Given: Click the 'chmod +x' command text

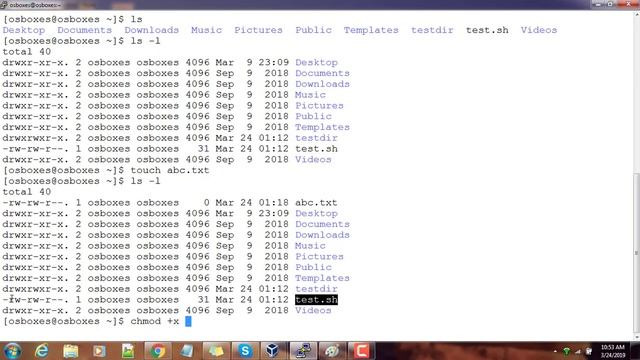Looking at the screenshot, I should coord(155,321).
